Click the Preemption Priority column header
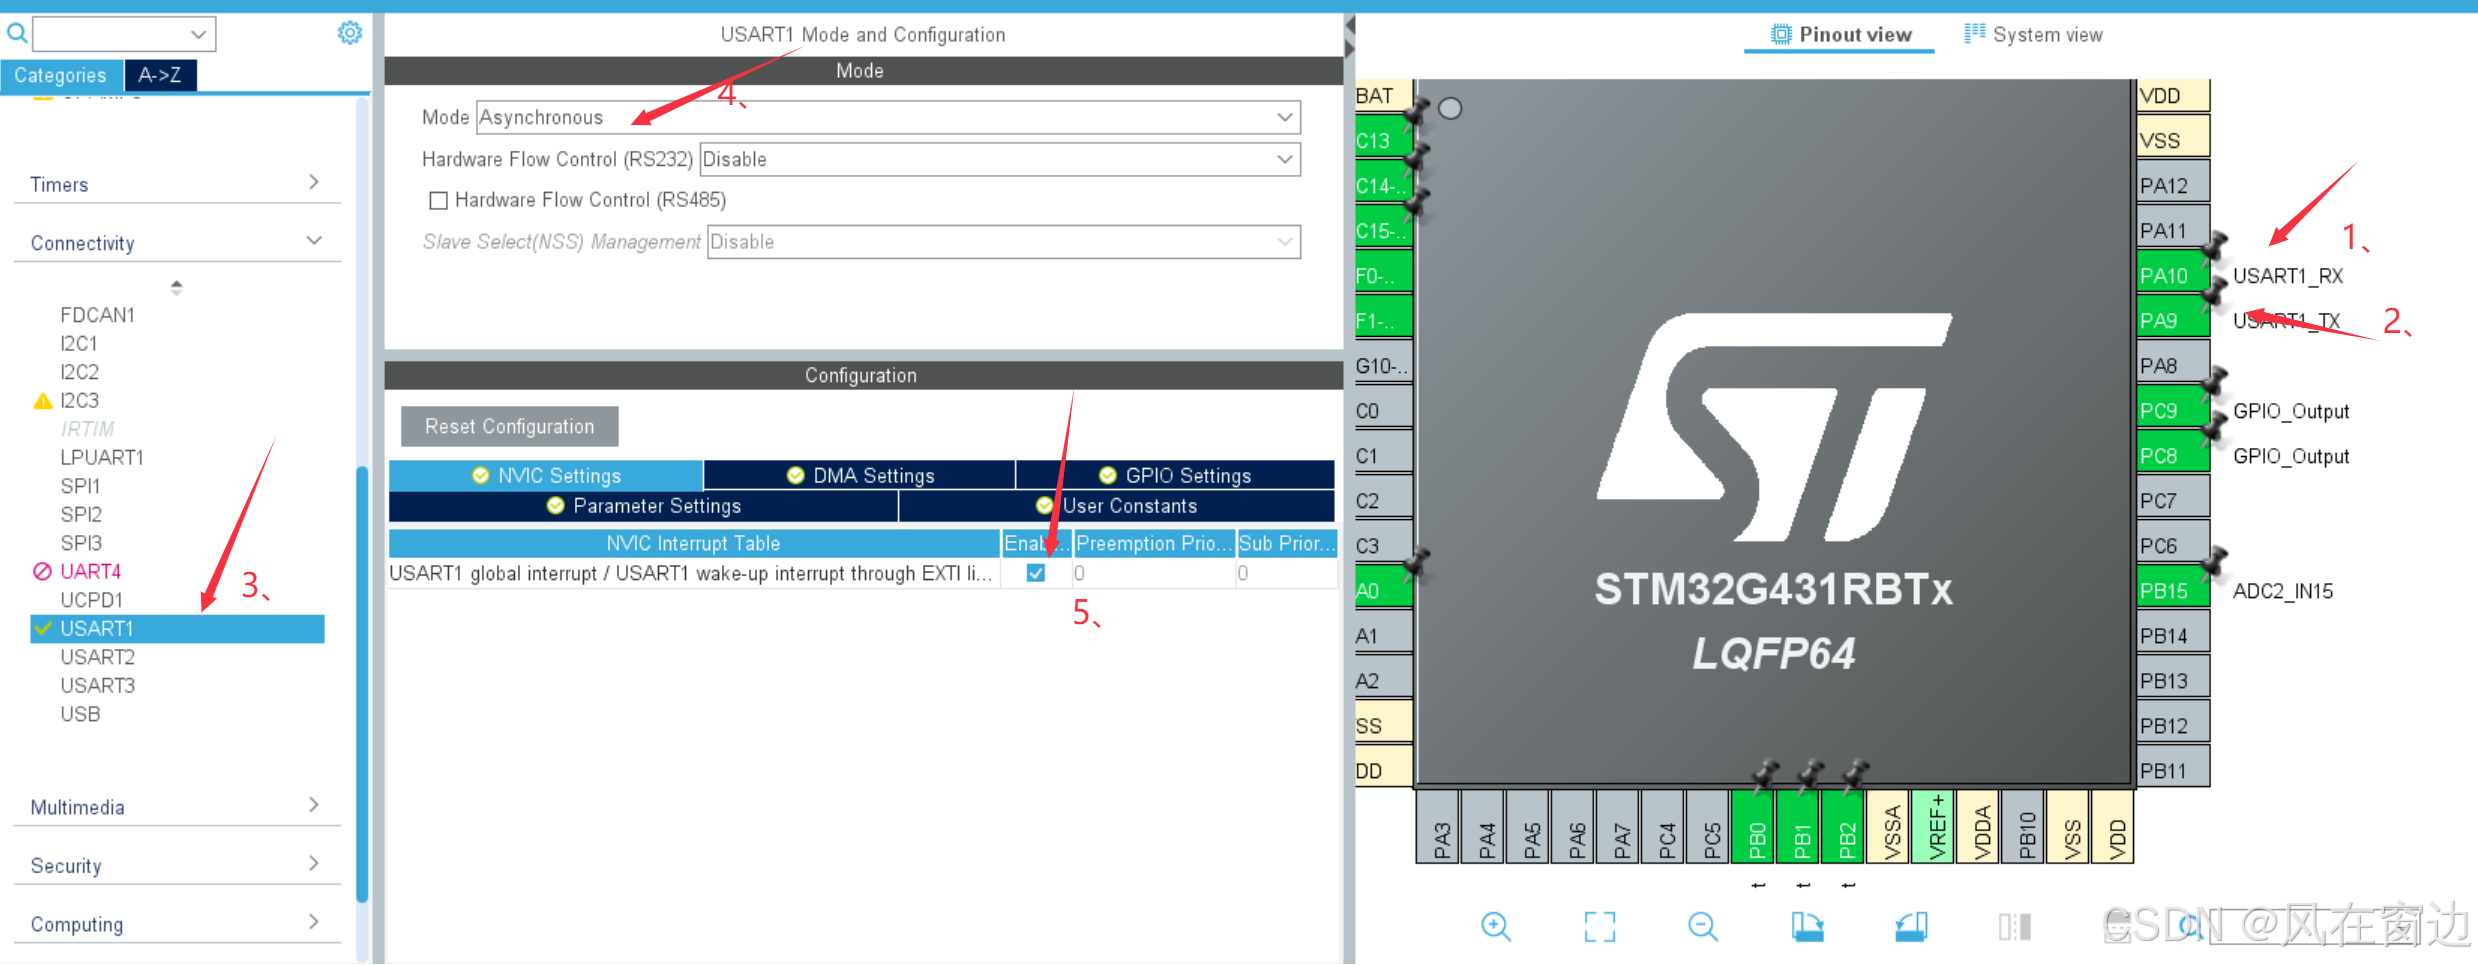 pyautogui.click(x=1154, y=543)
